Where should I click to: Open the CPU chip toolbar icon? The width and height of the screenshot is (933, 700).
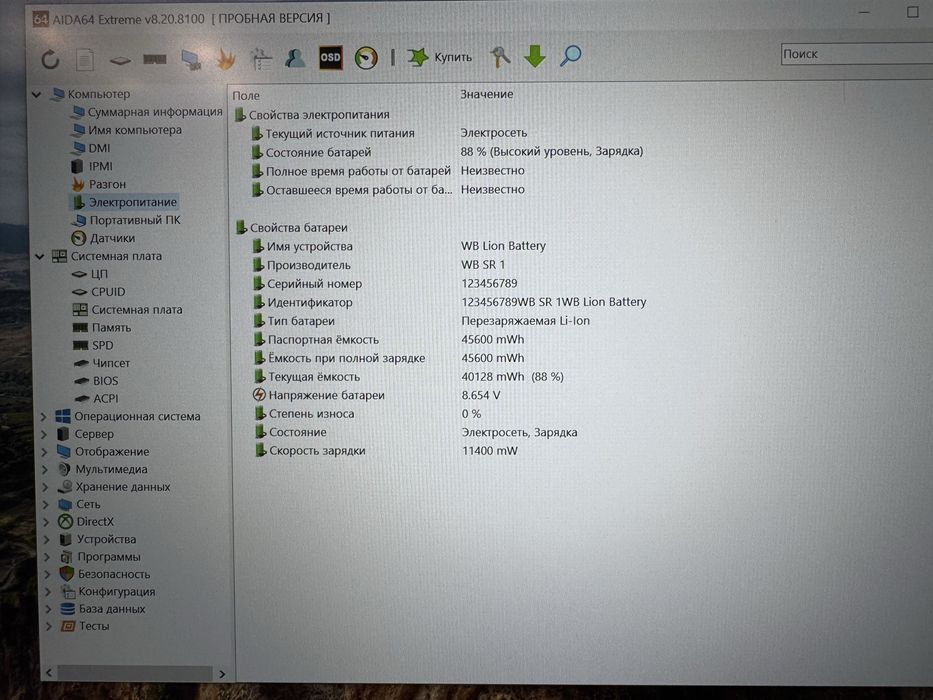click(120, 61)
